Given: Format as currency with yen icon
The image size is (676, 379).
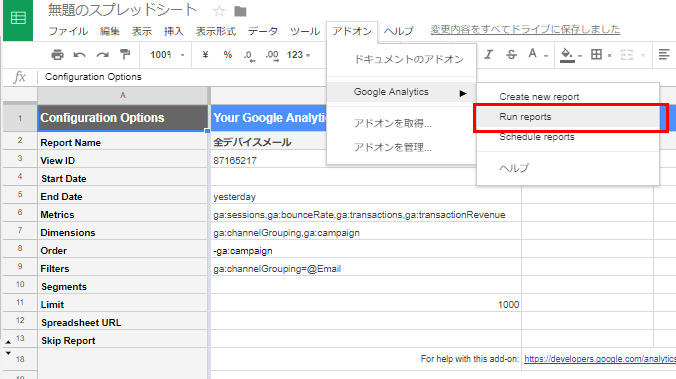Looking at the screenshot, I should point(205,55).
